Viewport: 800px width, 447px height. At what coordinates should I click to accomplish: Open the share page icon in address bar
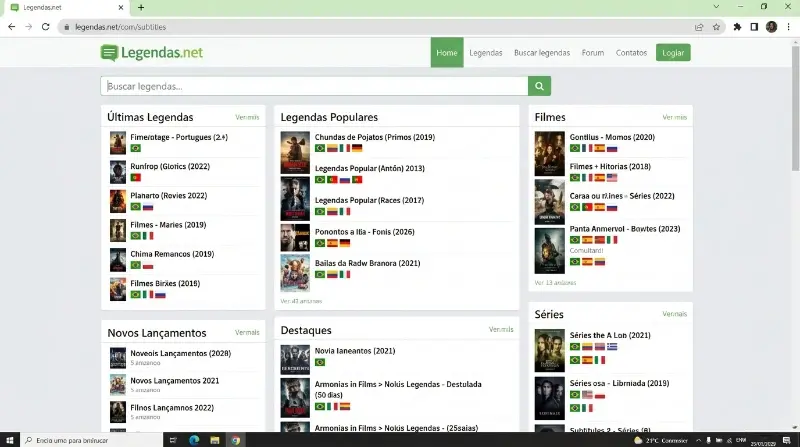click(x=699, y=27)
